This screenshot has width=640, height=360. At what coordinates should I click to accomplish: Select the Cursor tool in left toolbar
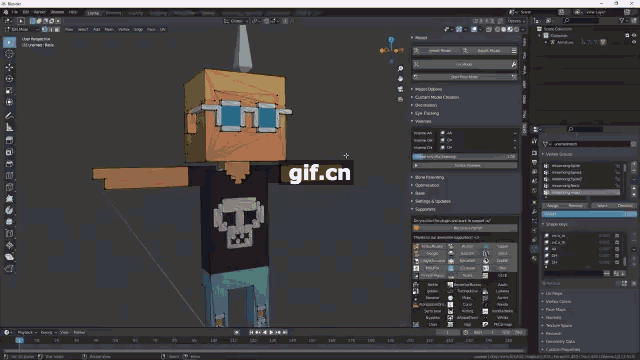click(9, 54)
